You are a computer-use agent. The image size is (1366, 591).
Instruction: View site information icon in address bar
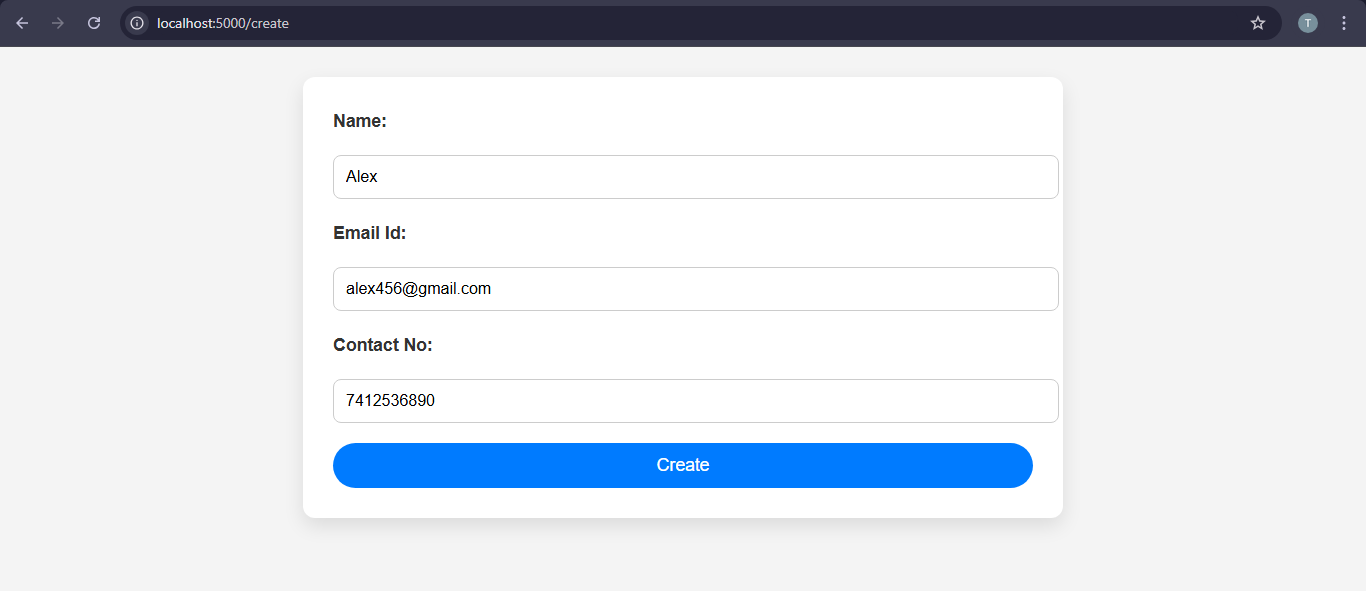137,23
